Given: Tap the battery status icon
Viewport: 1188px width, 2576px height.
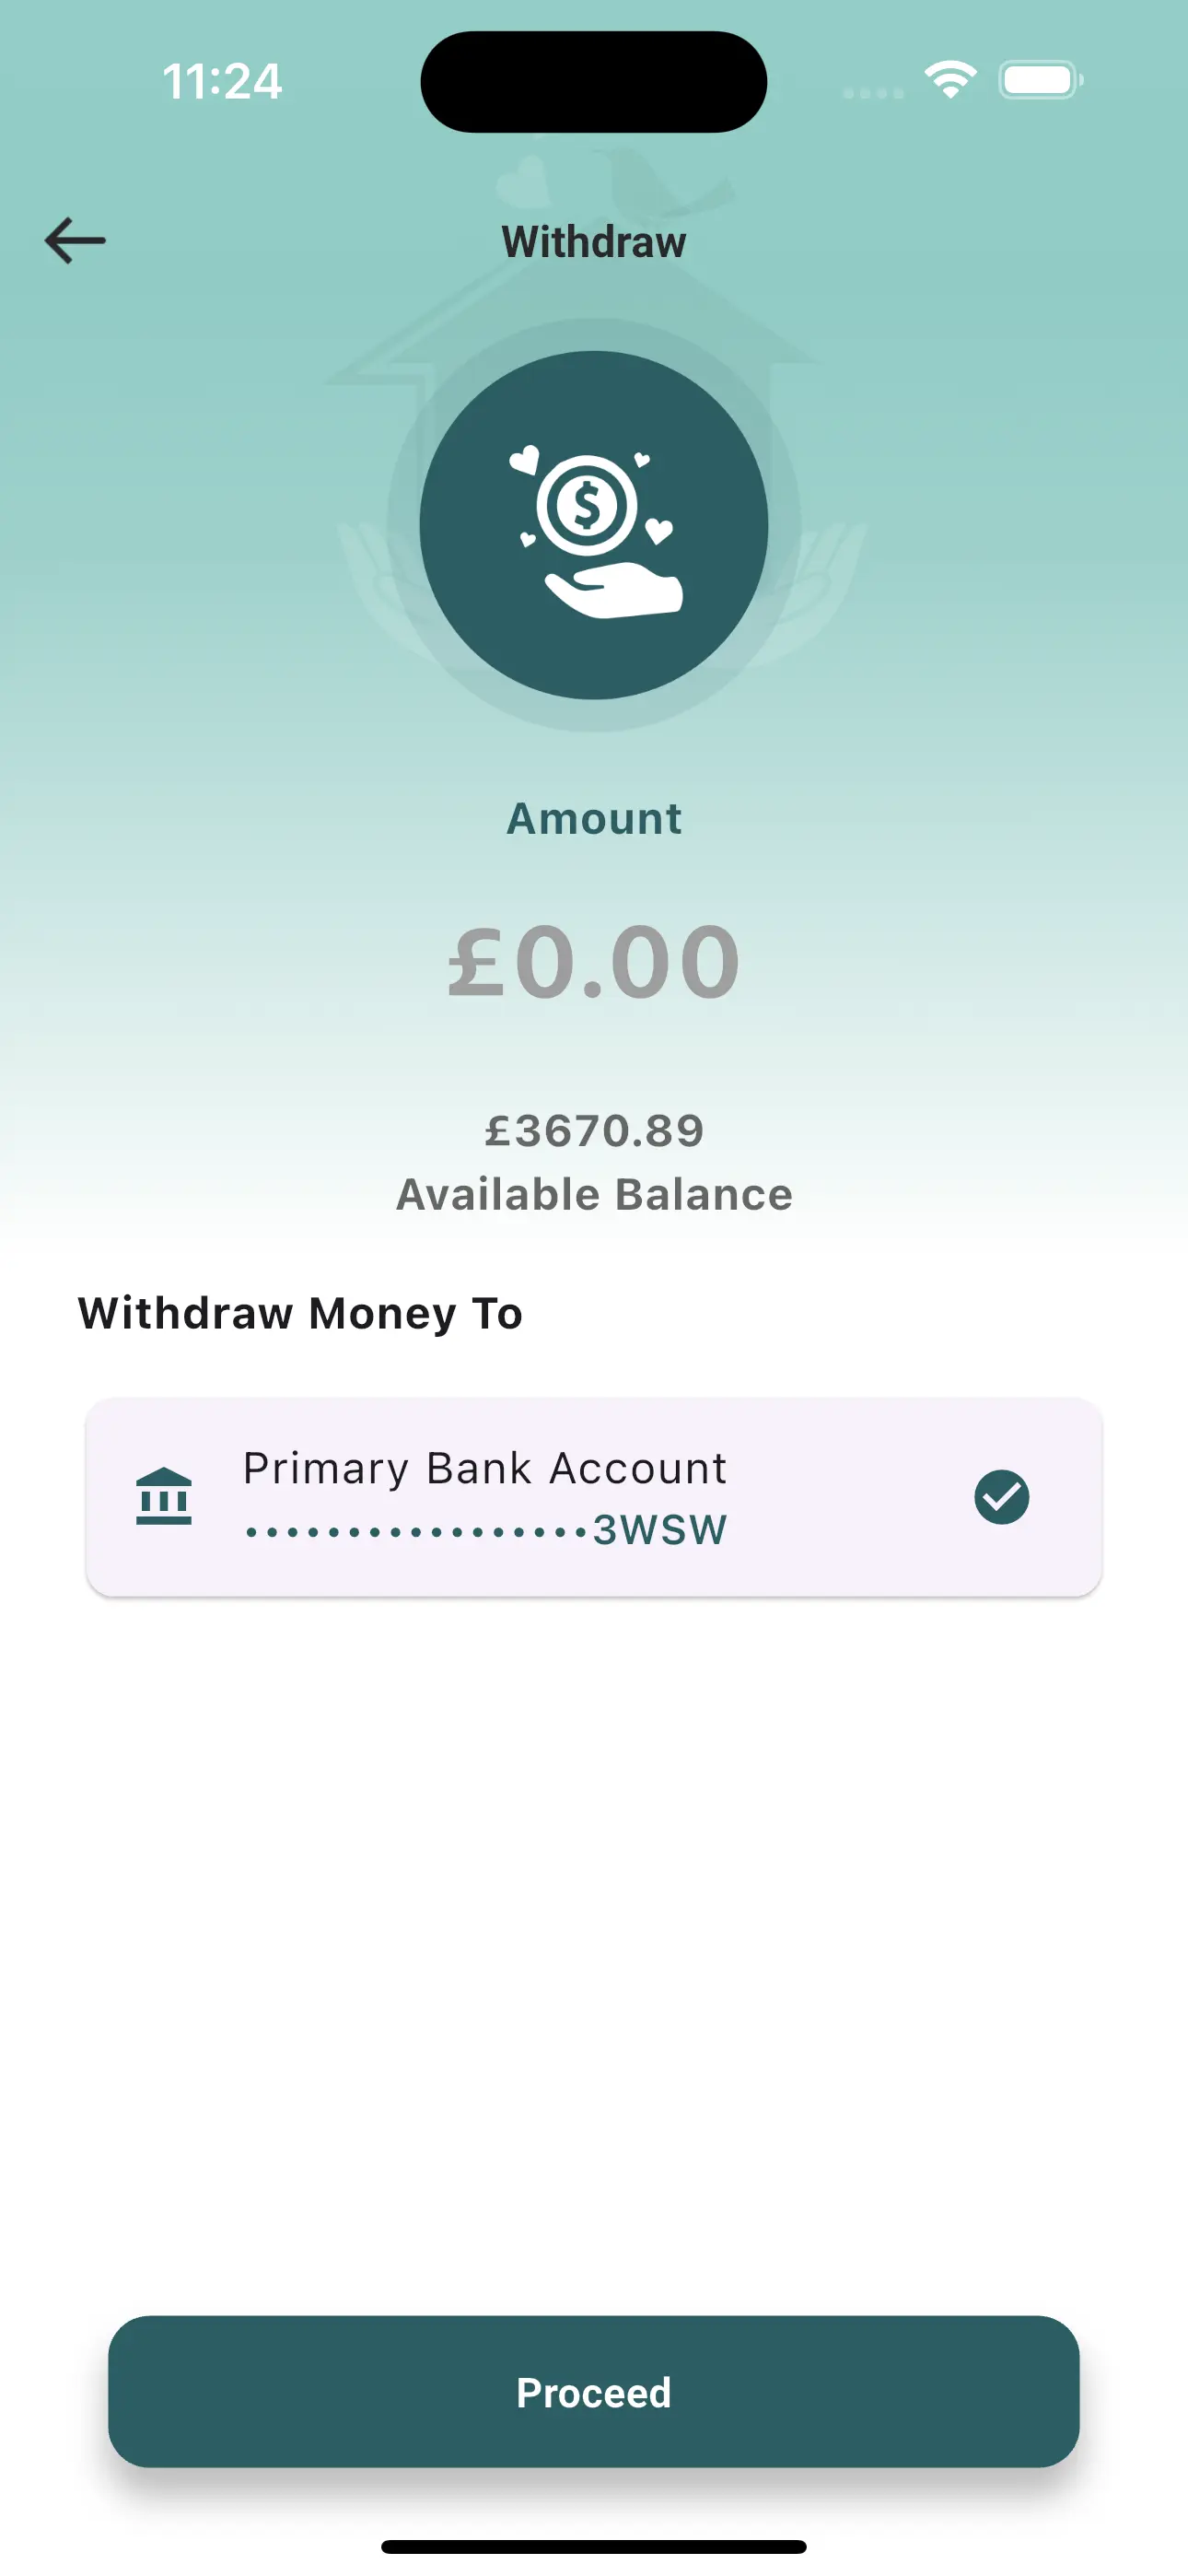Looking at the screenshot, I should (x=1040, y=80).
